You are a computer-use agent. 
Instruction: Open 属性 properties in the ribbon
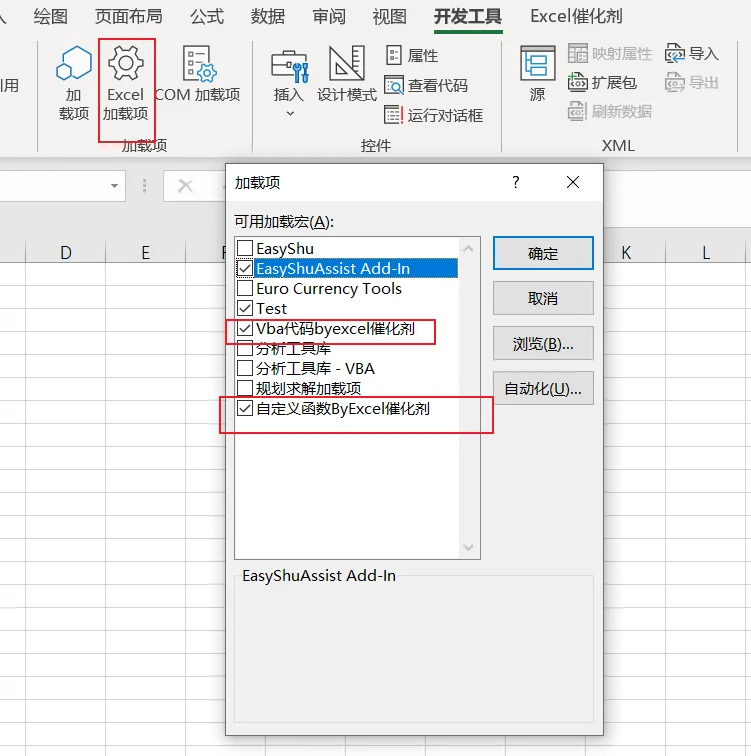[413, 55]
